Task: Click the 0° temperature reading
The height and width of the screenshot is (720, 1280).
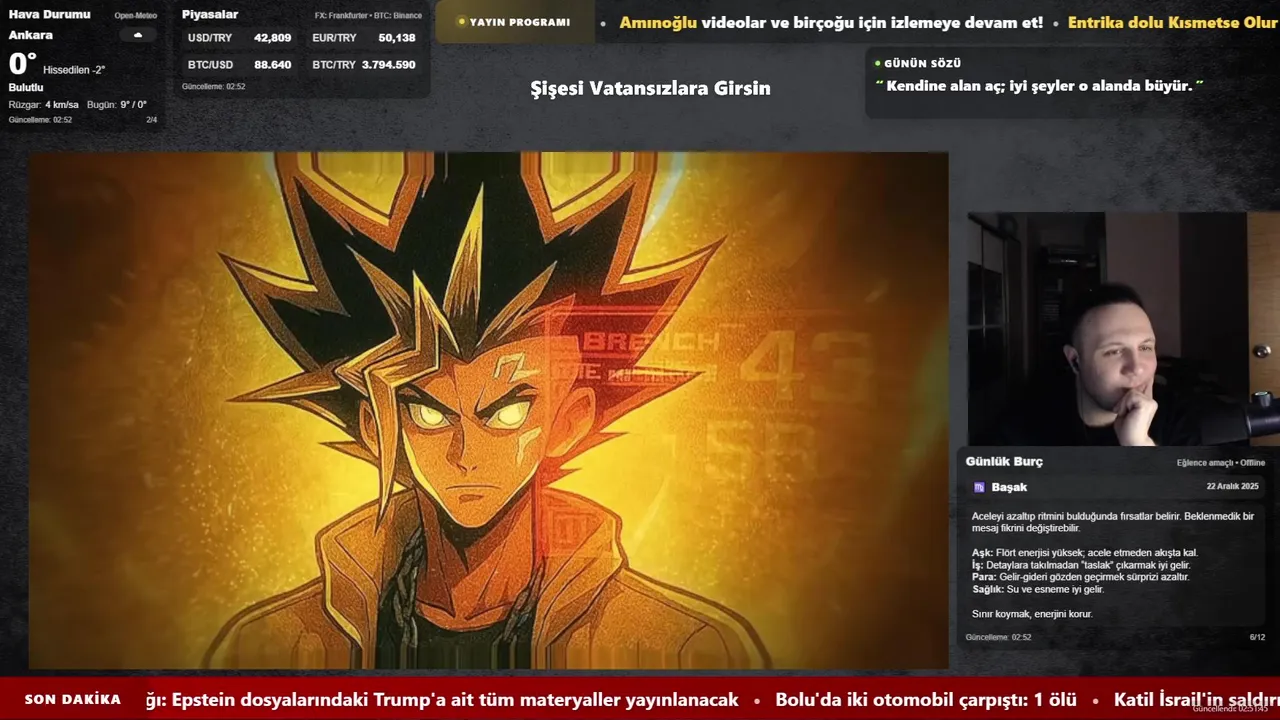Action: click(x=22, y=64)
